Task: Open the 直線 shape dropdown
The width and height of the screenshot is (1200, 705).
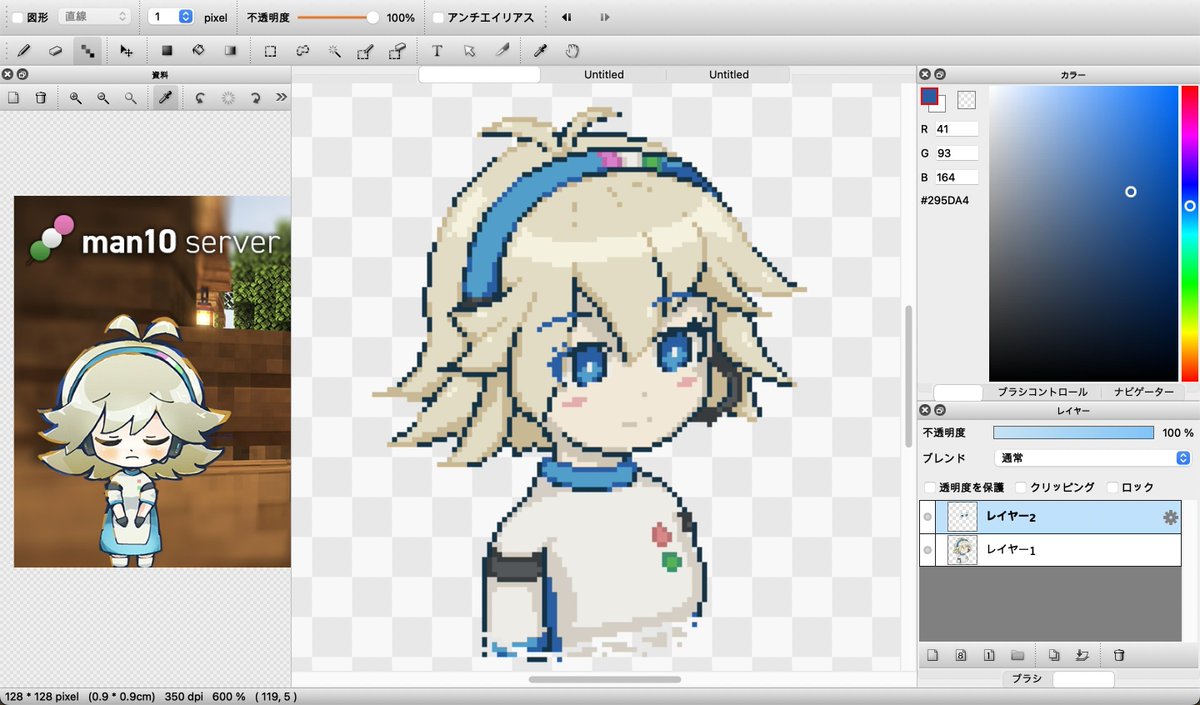Action: pos(95,17)
